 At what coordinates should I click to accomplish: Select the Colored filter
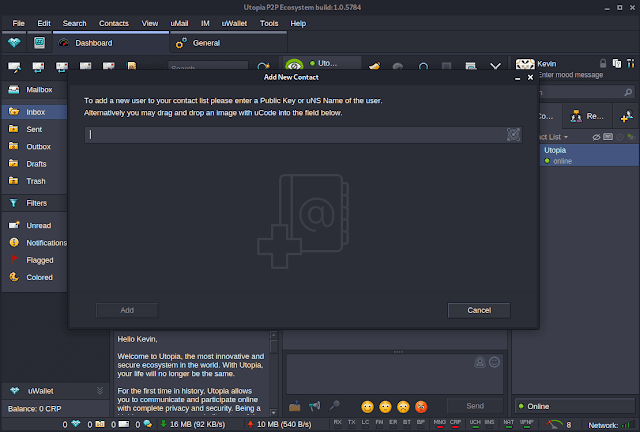pyautogui.click(x=39, y=277)
